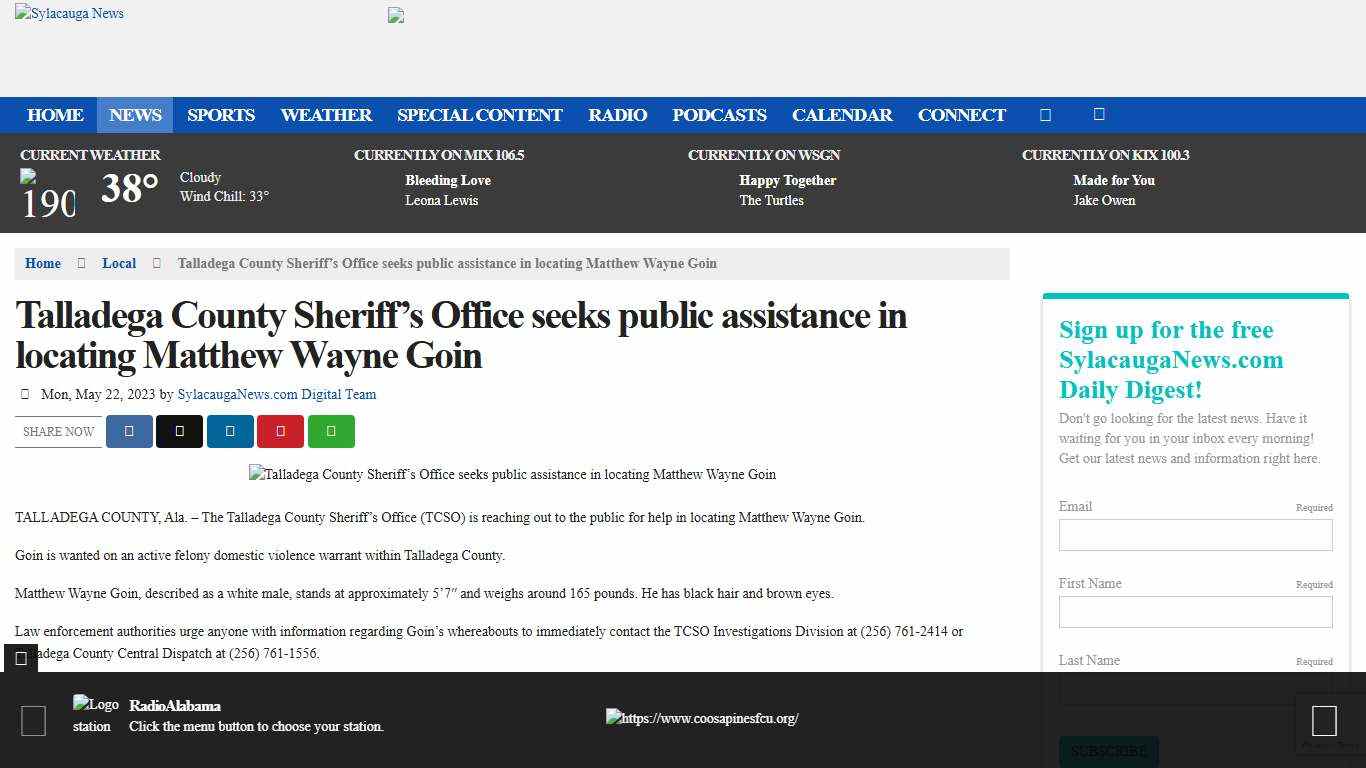Open the PODCASTS section menu
This screenshot has height=768, width=1366.
(x=719, y=115)
